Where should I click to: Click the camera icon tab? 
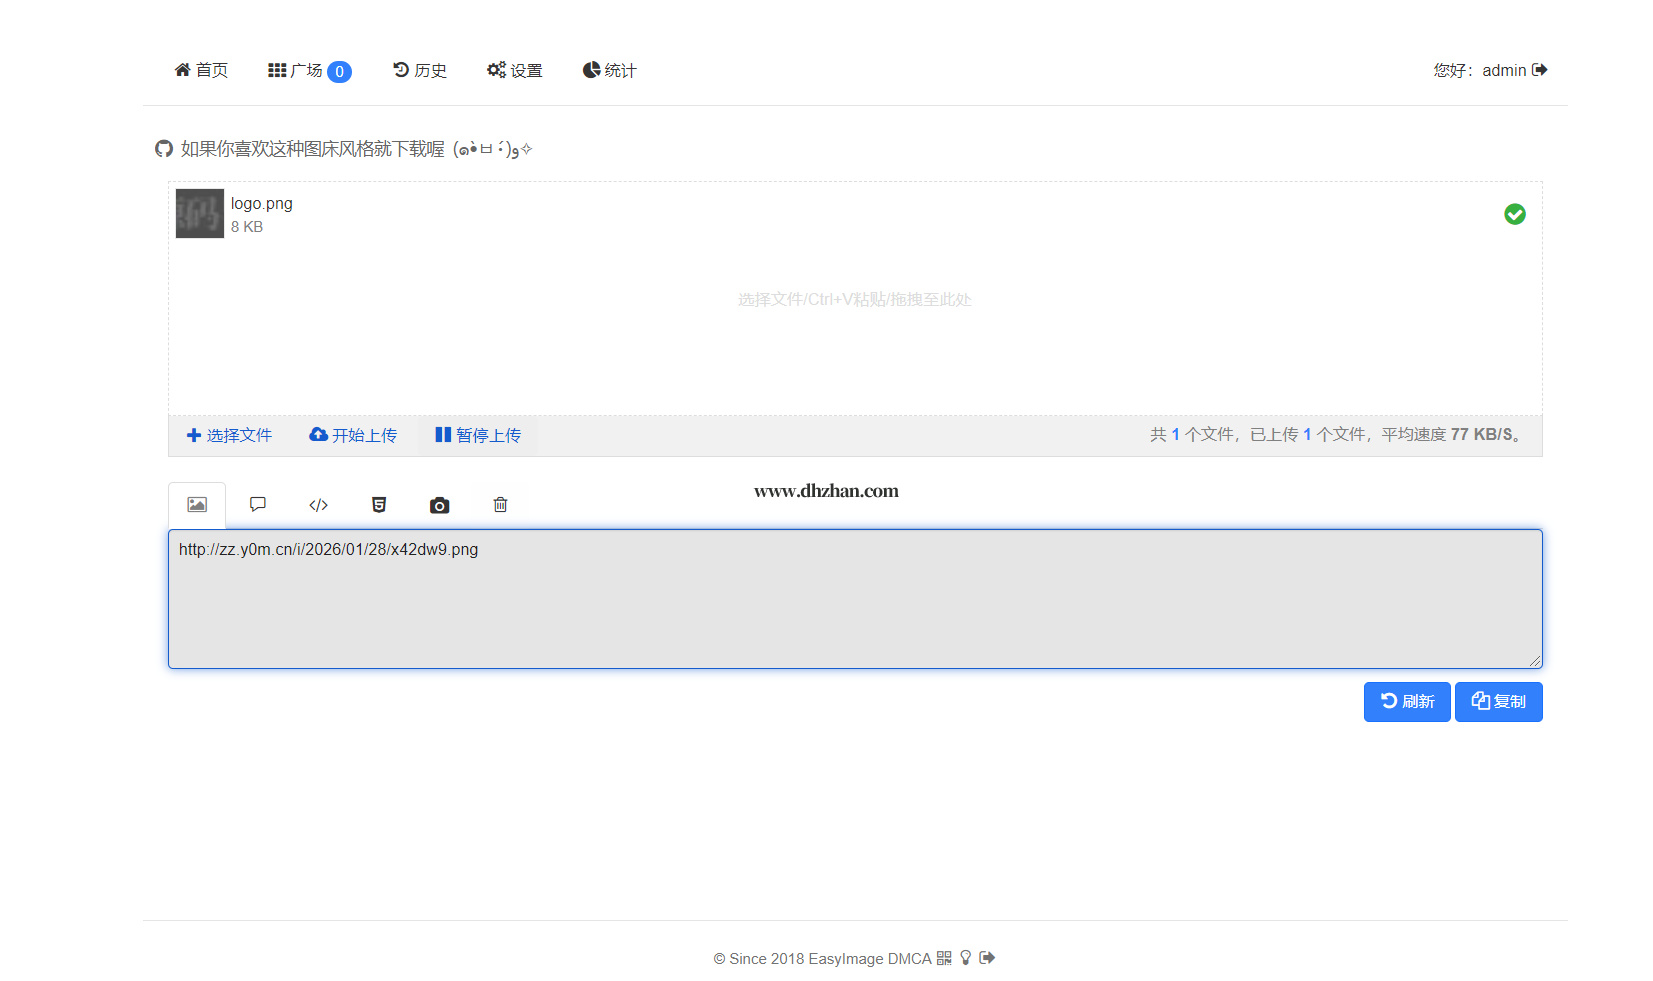pos(439,505)
